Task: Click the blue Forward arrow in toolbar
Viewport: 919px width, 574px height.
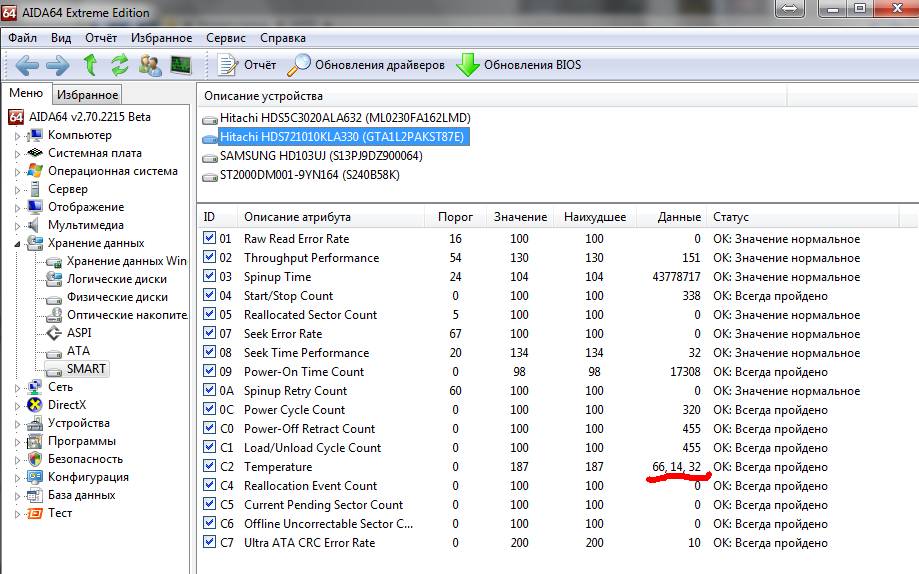Action: pyautogui.click(x=58, y=66)
